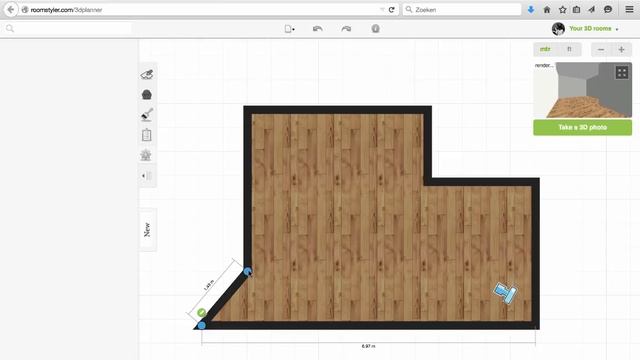Click the 3D render preview thumbnail
The width and height of the screenshot is (640, 360).
[x=582, y=90]
